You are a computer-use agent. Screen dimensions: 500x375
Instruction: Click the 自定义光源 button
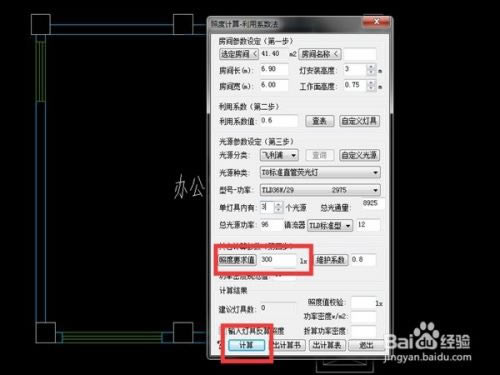[x=359, y=155]
